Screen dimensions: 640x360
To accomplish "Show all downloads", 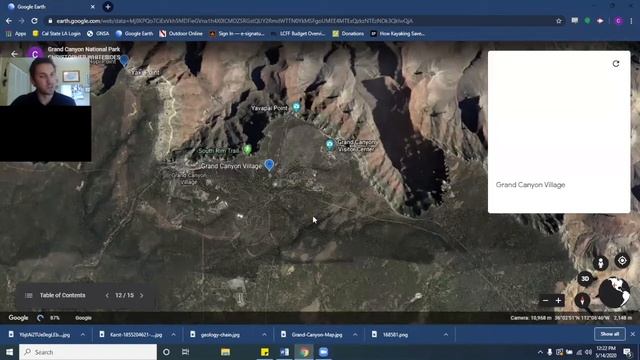I will pos(609,334).
